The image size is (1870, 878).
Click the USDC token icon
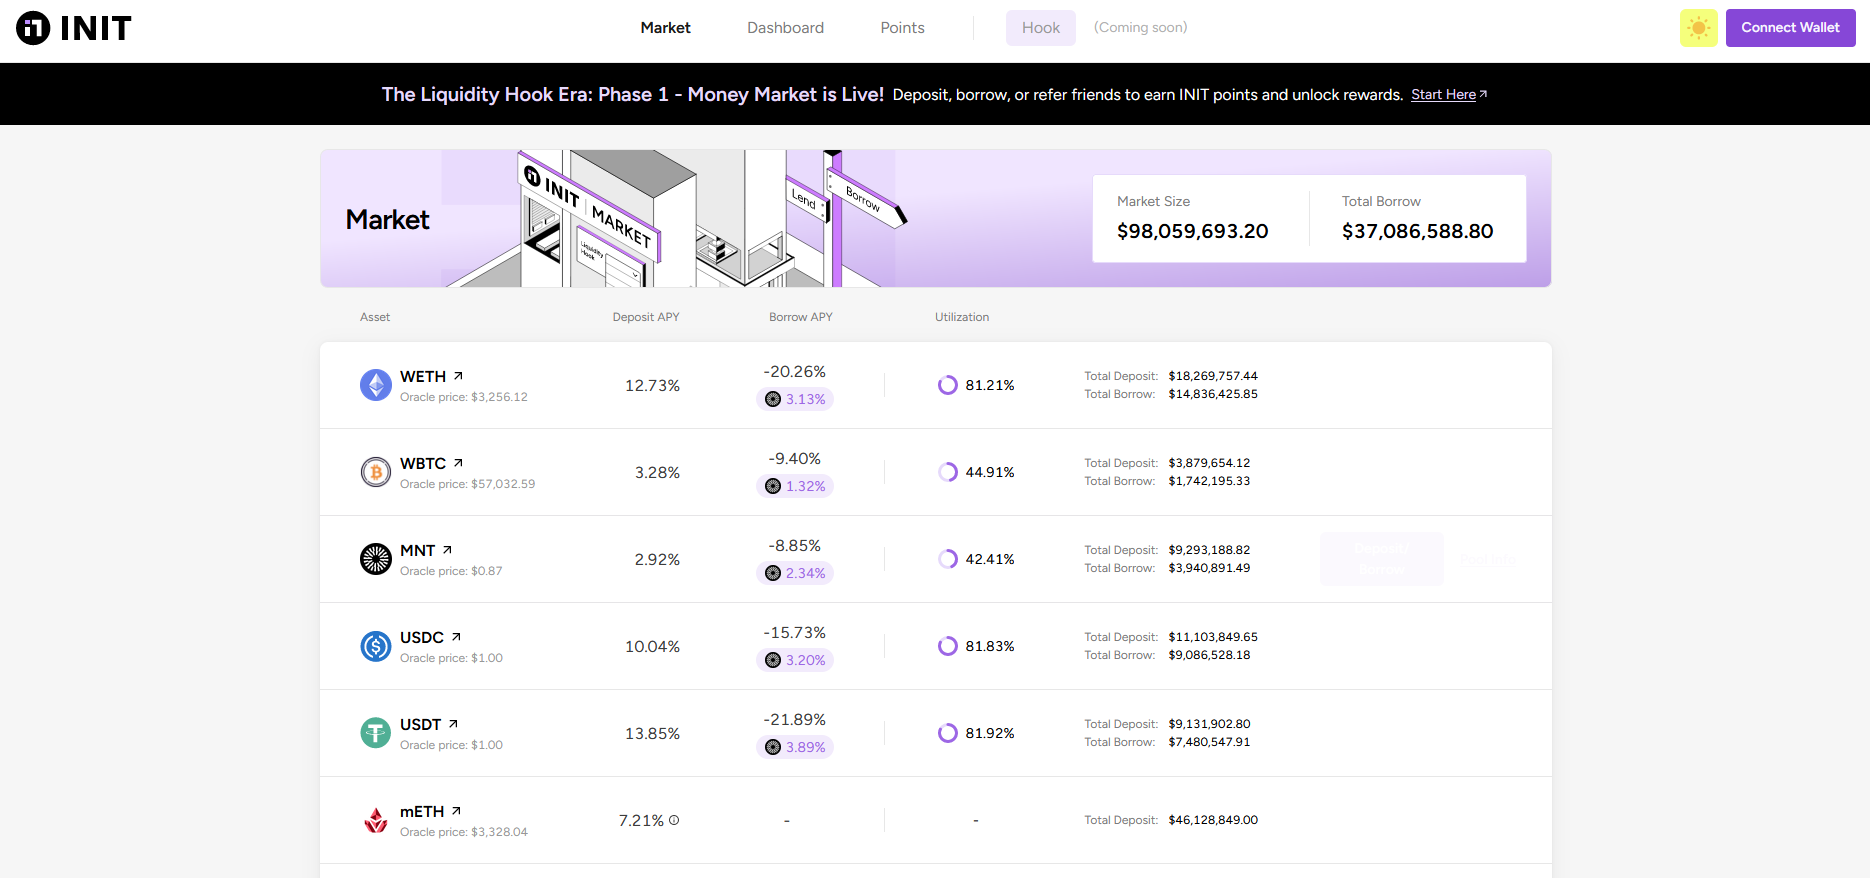point(376,646)
